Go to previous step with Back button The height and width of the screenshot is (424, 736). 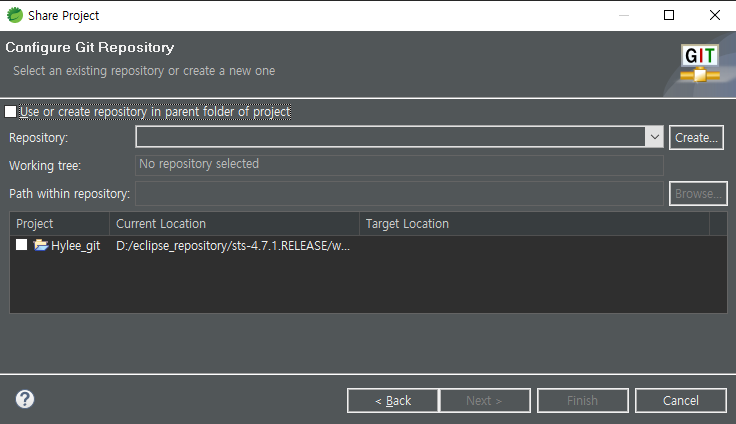392,400
